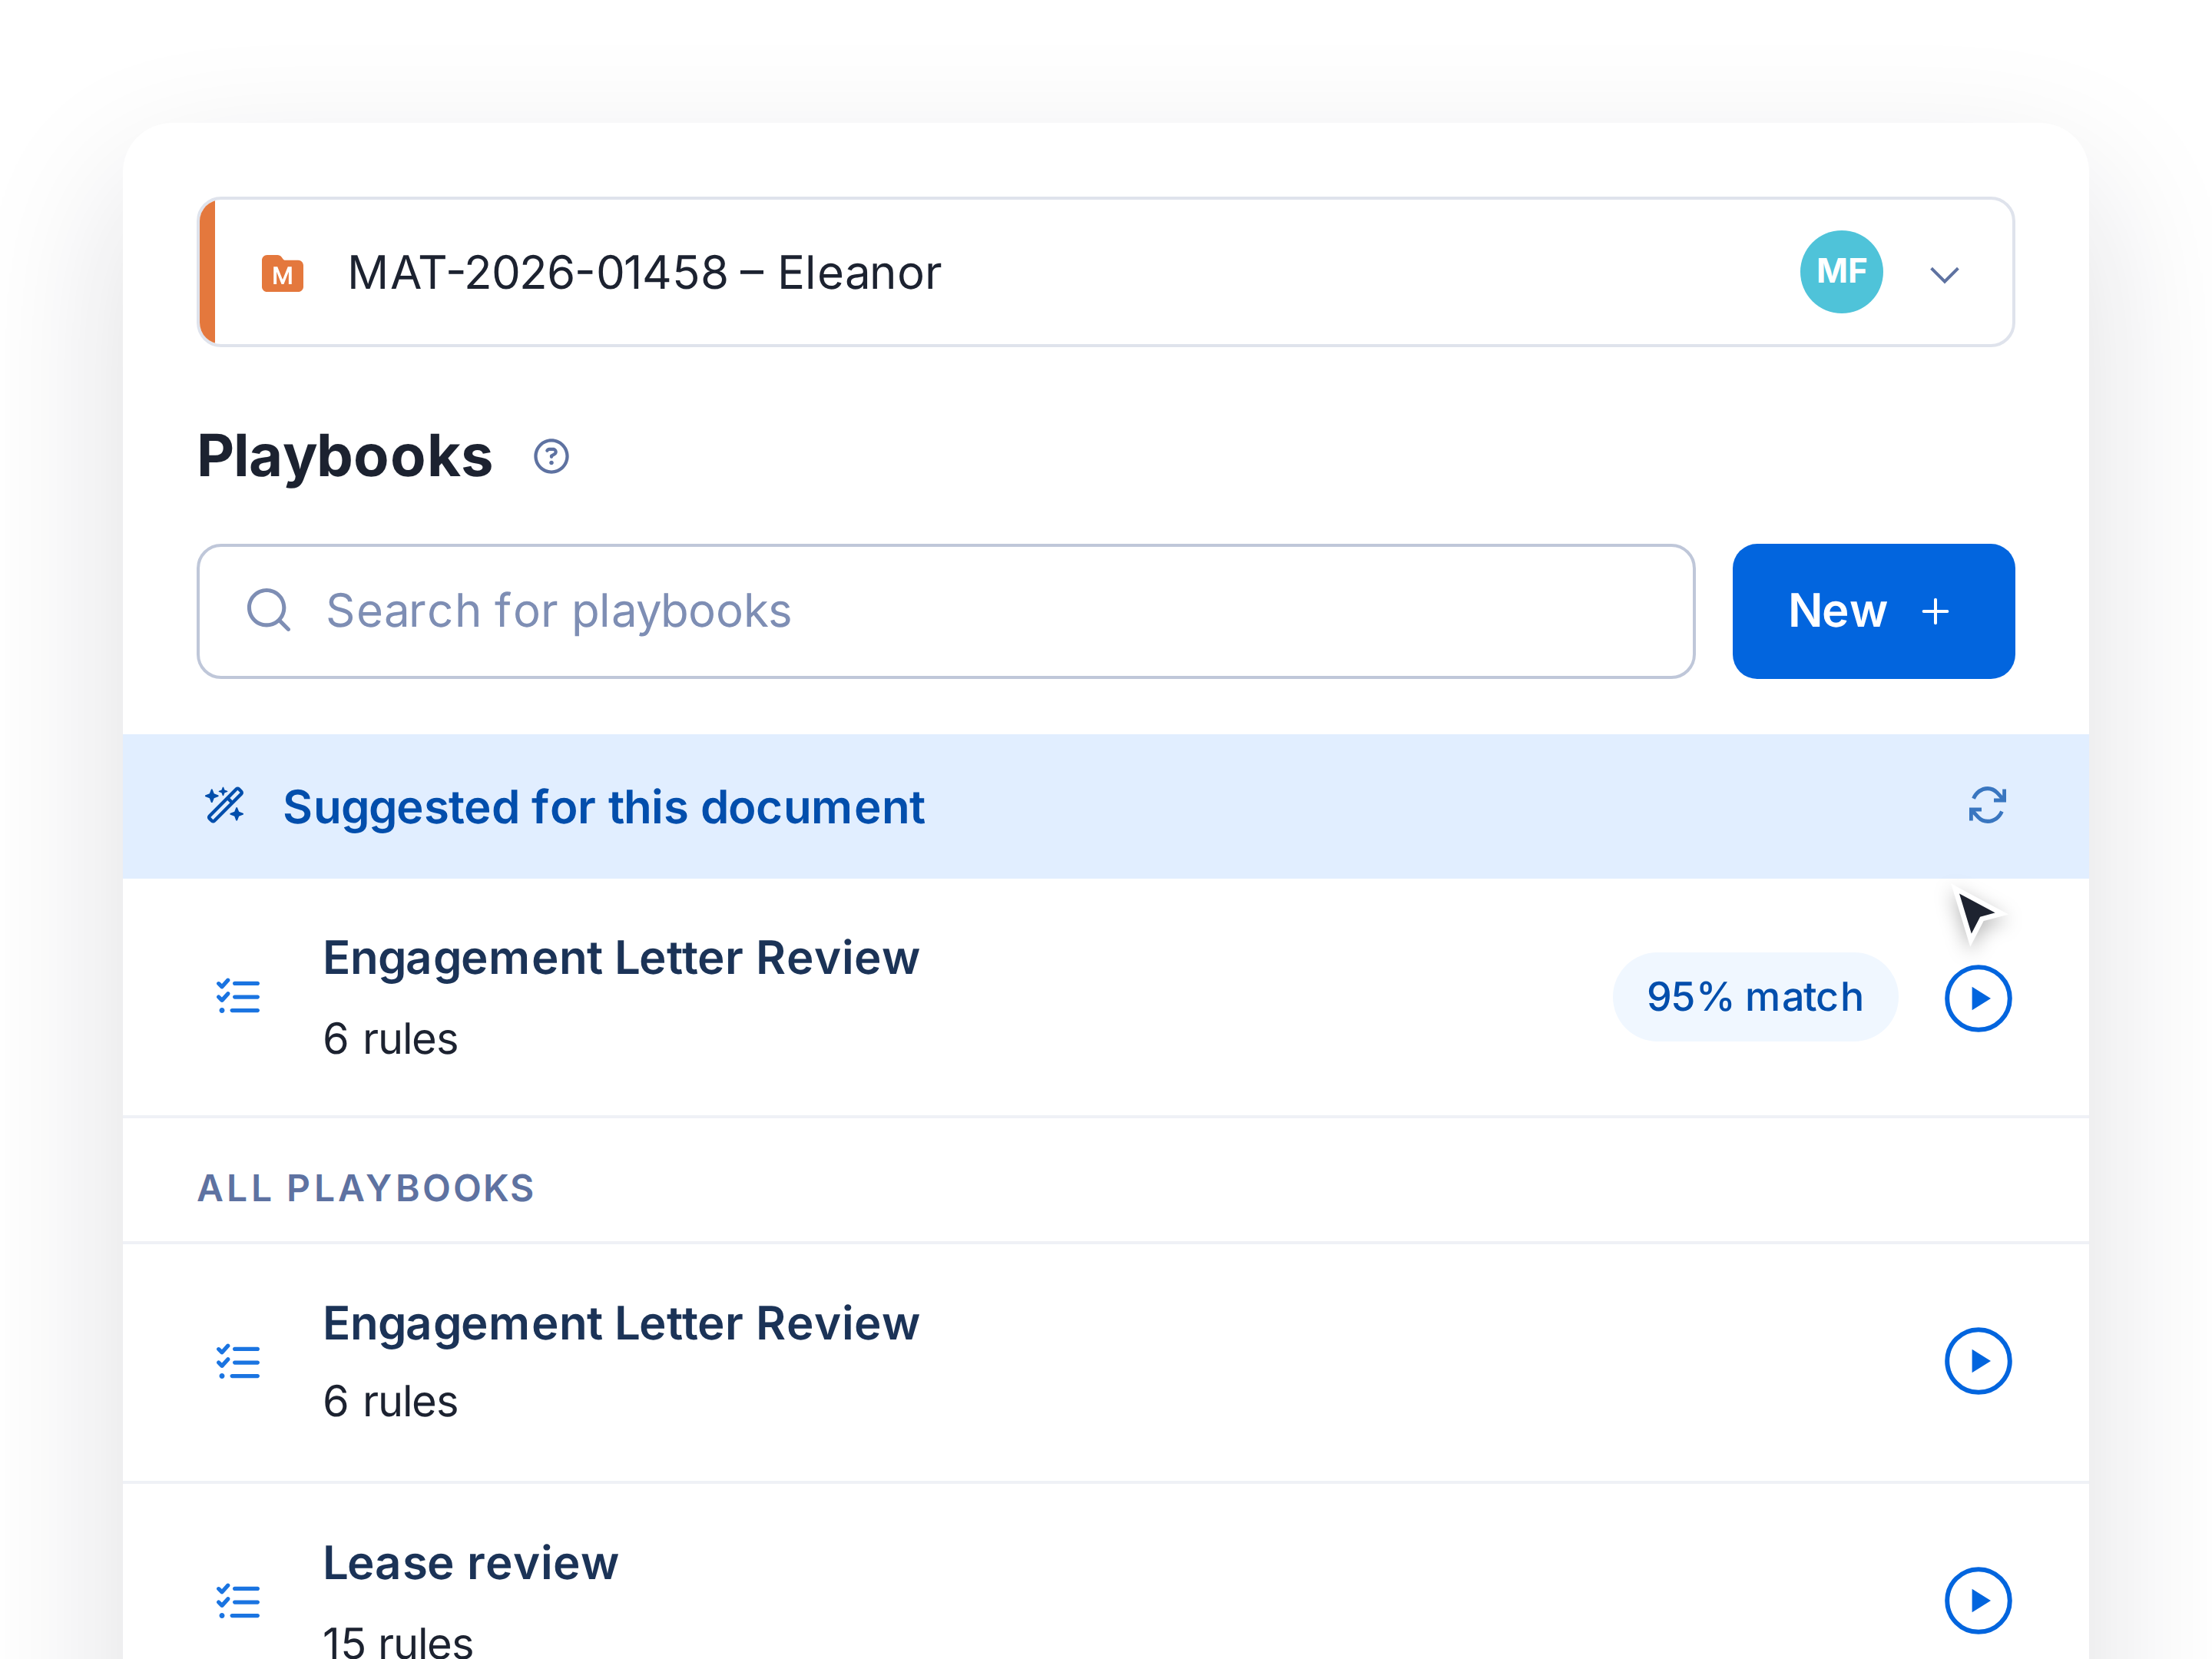Viewport: 2212px width, 1659px height.
Task: Run the Lease review playbook
Action: click(1978, 1600)
